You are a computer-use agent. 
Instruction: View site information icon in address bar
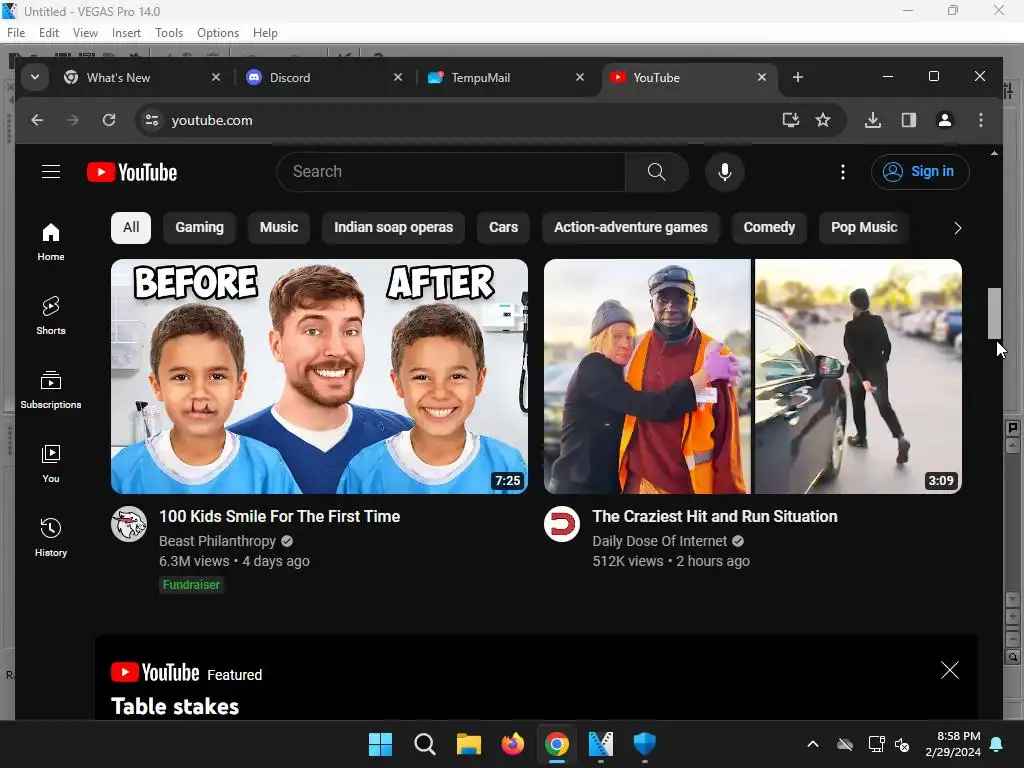point(152,120)
